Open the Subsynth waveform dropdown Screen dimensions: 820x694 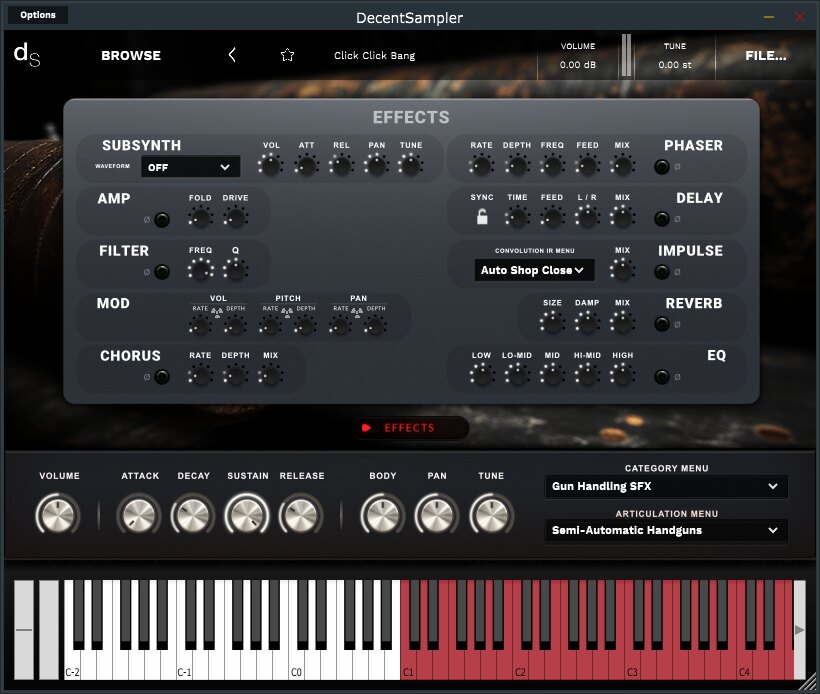pos(190,167)
